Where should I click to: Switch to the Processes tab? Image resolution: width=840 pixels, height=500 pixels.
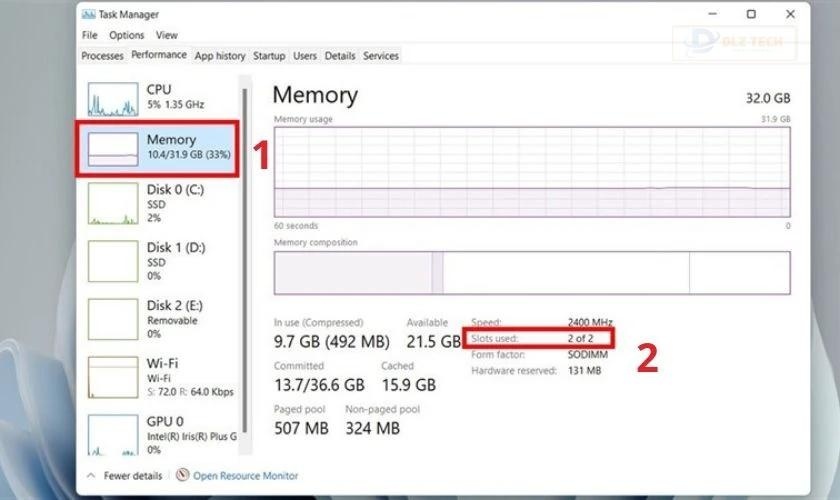click(x=102, y=56)
